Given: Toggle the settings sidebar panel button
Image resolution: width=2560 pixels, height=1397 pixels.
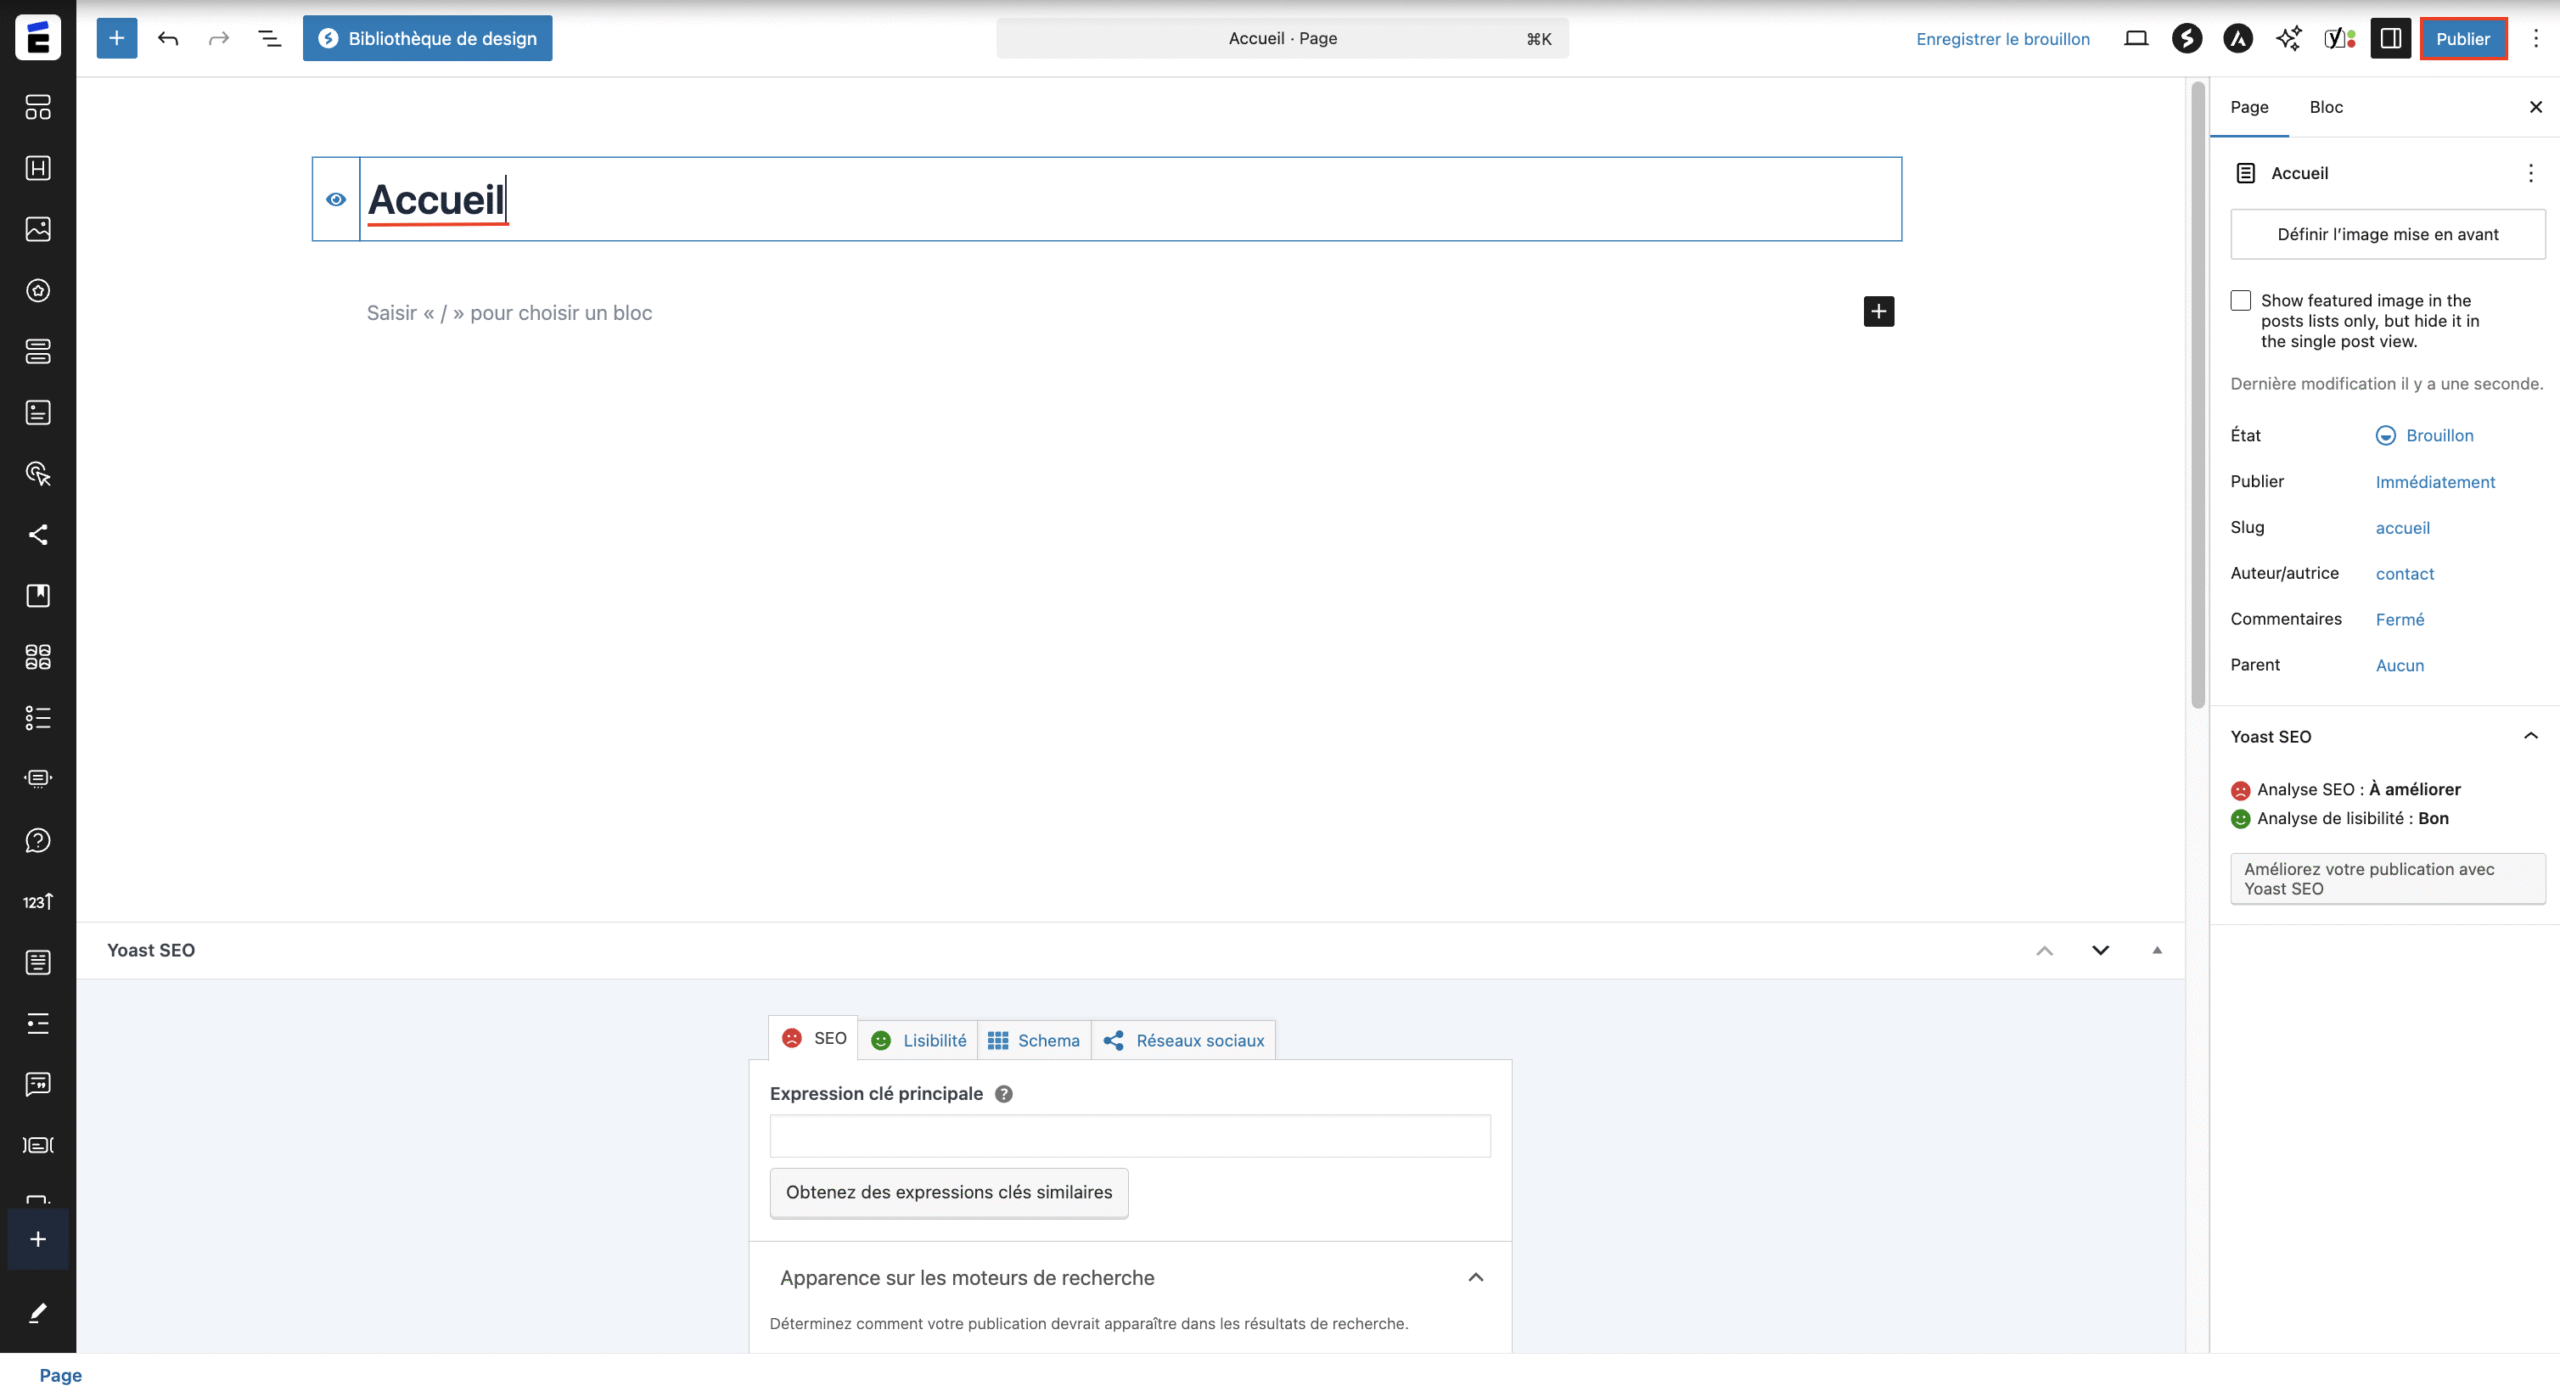Looking at the screenshot, I should coord(2390,38).
